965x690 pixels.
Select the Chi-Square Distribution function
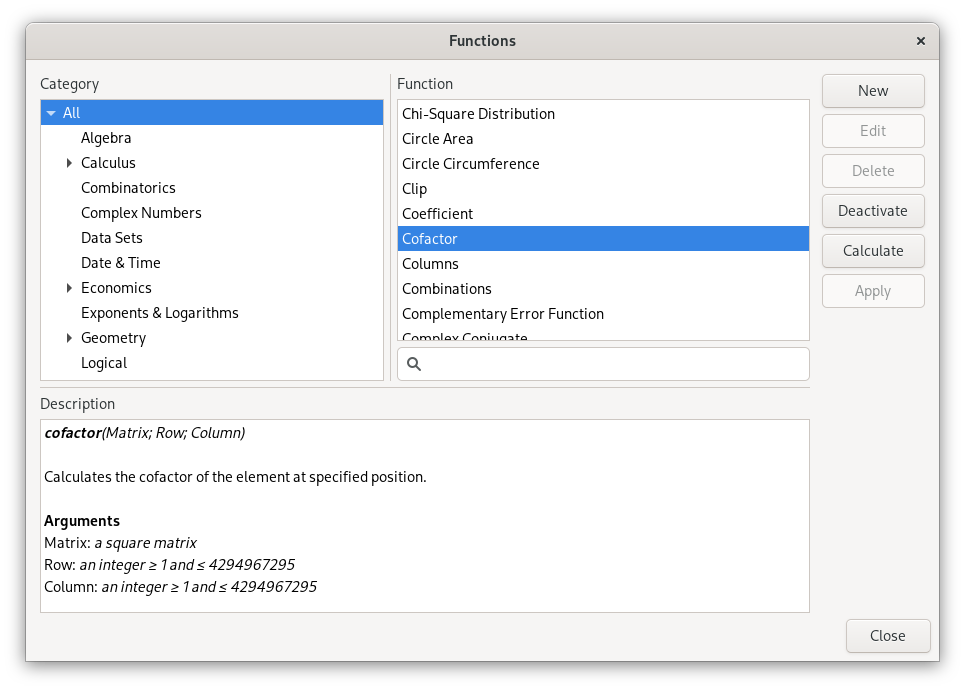point(478,113)
